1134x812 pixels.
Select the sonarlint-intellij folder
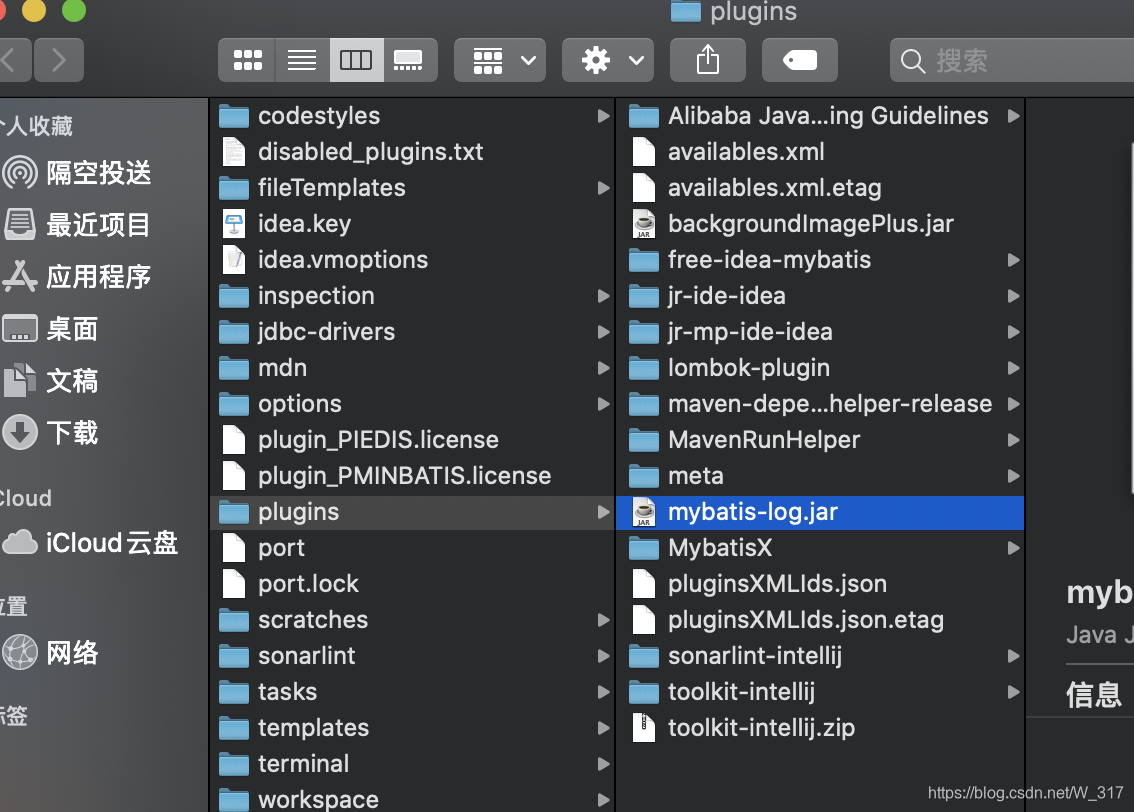(820, 656)
